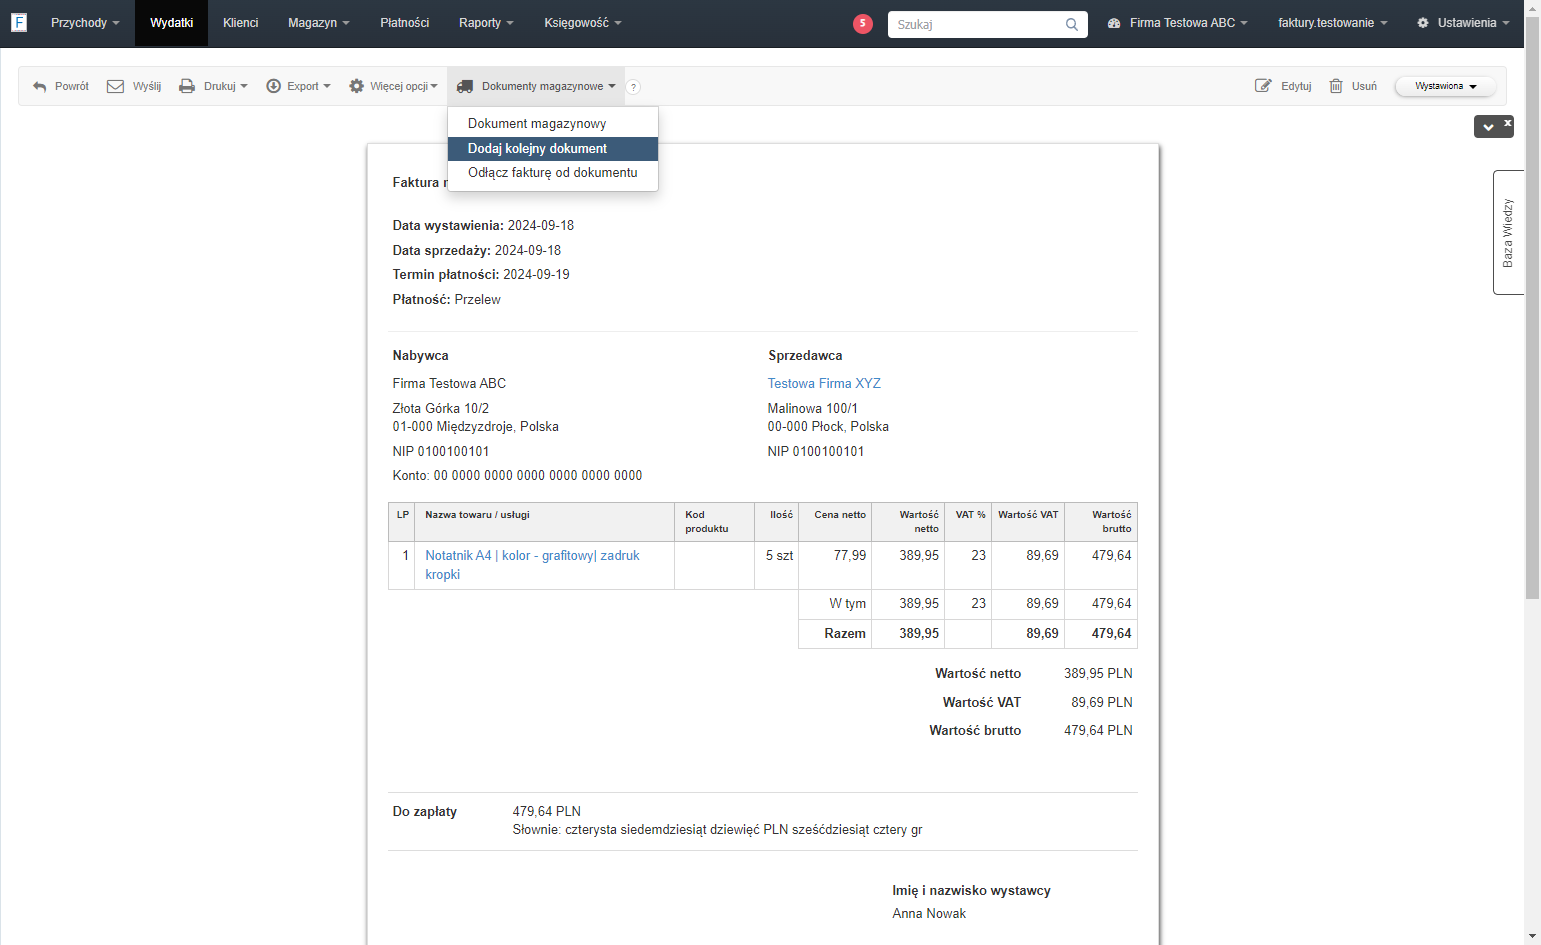Click the scrollbar down arrow
This screenshot has height=945, width=1541.
1532,937
